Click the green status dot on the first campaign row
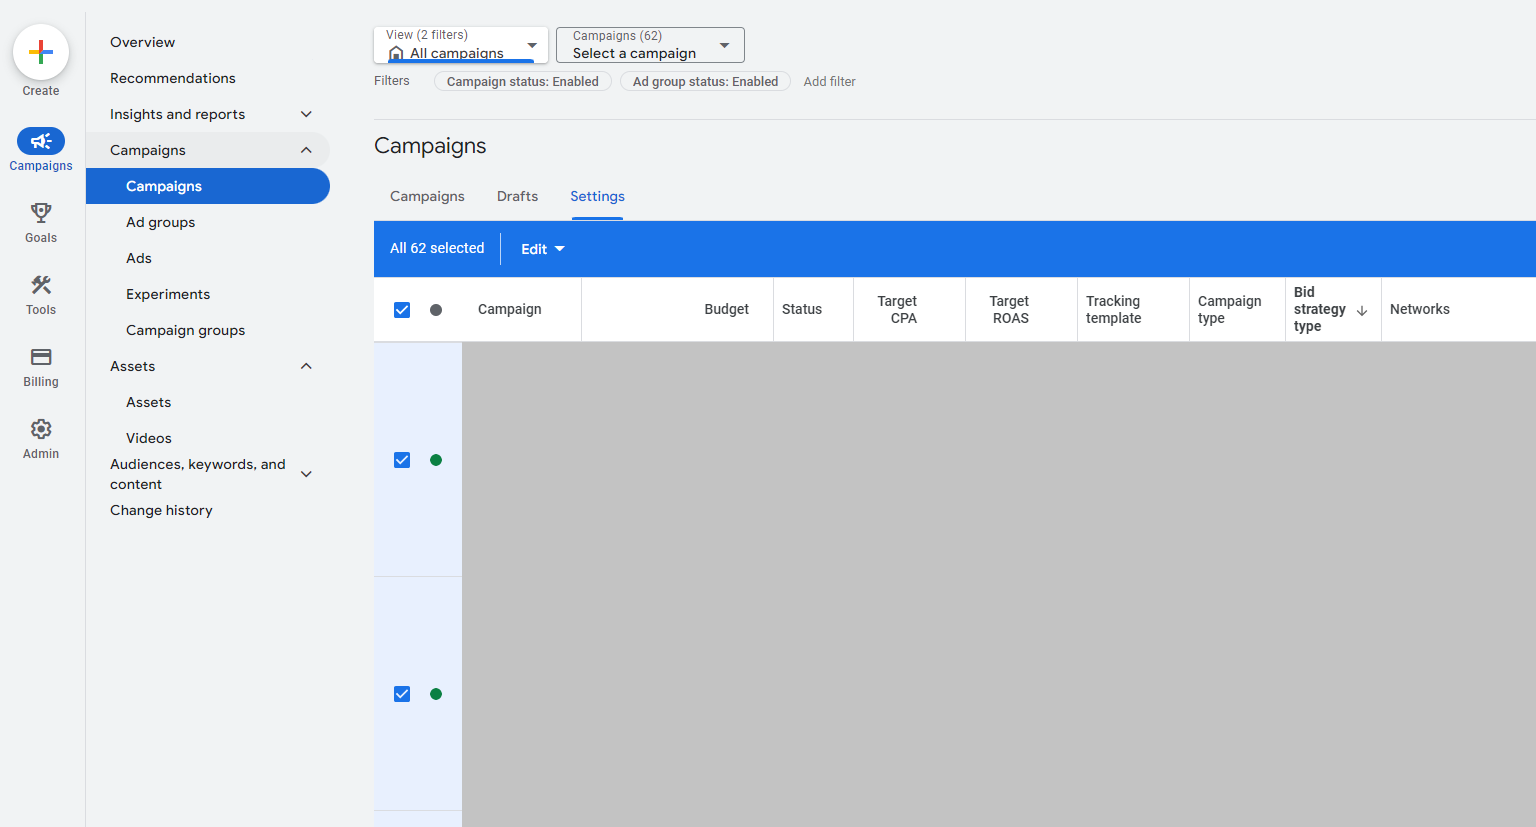Screen dimensions: 1536x827 435,460
